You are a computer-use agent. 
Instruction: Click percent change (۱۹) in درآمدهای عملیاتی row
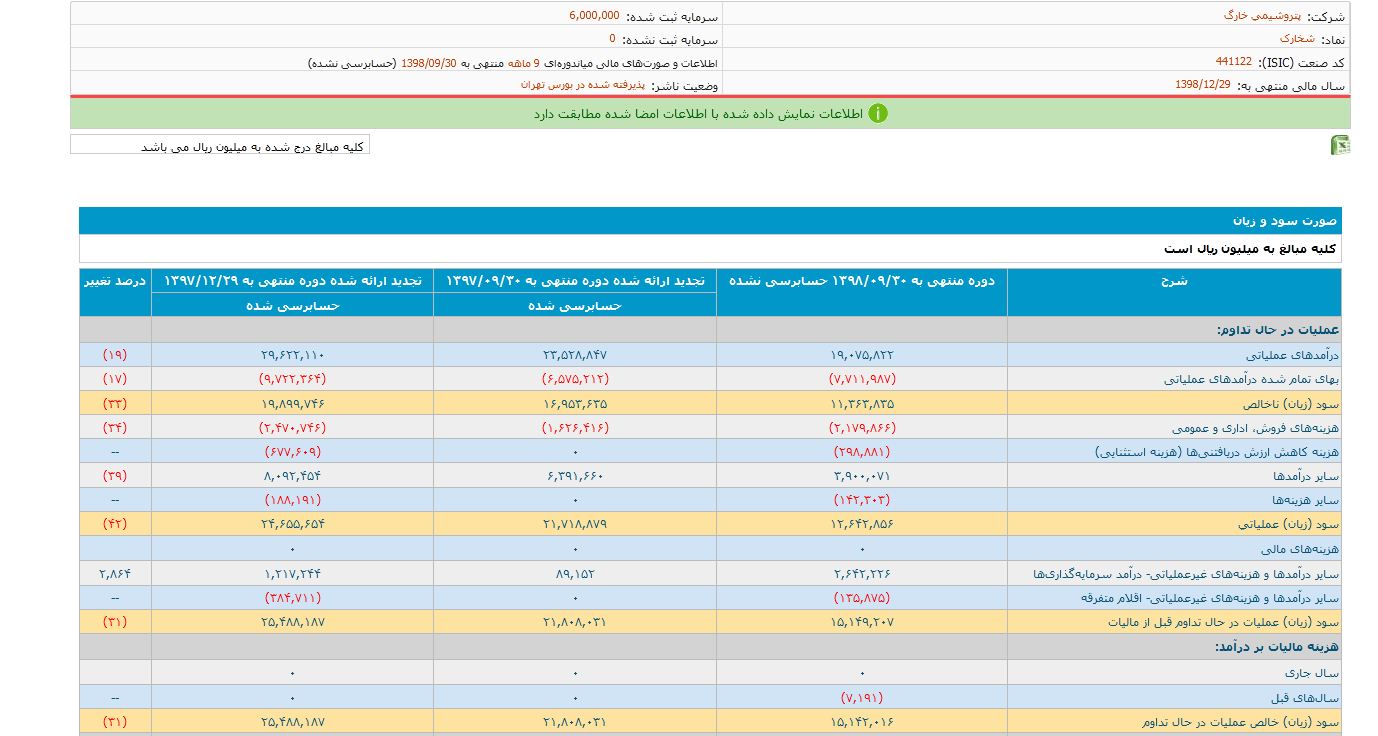click(116, 355)
